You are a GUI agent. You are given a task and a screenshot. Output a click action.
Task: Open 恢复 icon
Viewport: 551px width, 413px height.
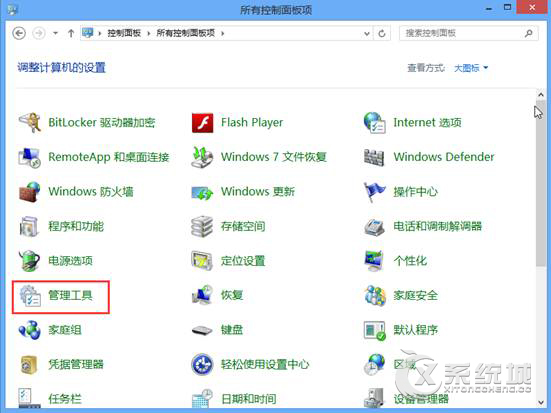pos(202,295)
